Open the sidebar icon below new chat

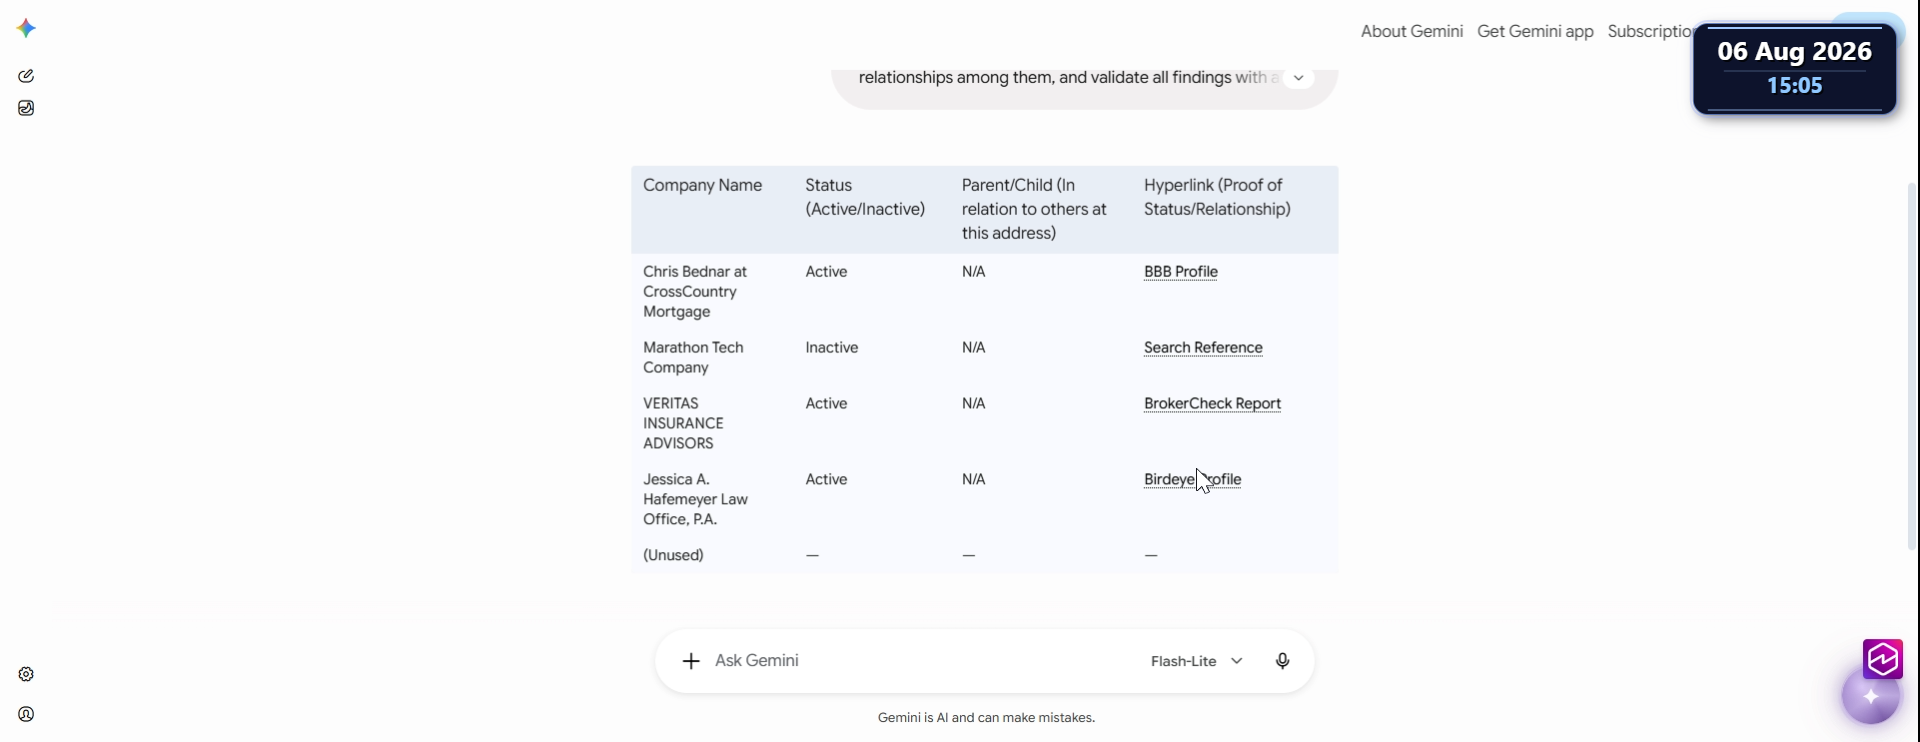26,108
